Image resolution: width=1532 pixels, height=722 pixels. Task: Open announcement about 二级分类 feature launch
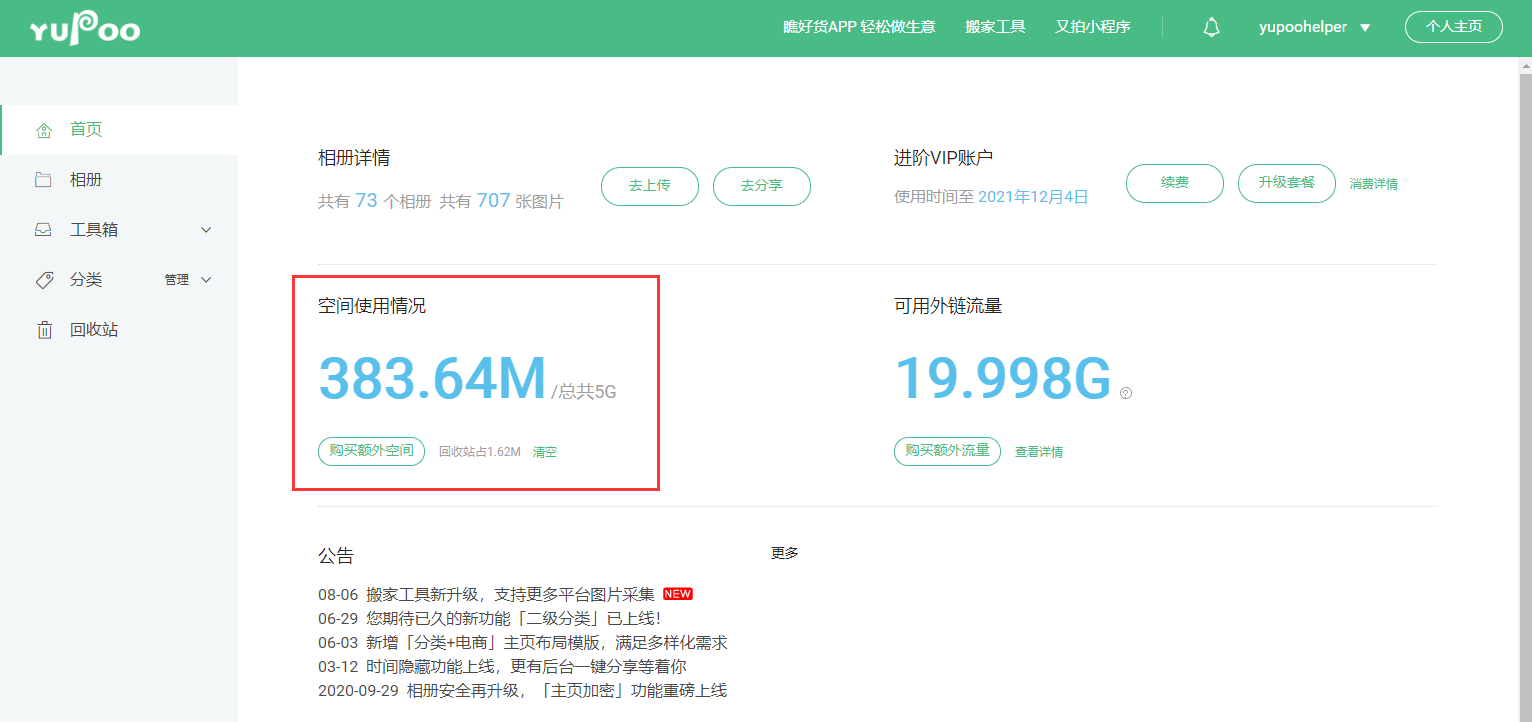489,619
